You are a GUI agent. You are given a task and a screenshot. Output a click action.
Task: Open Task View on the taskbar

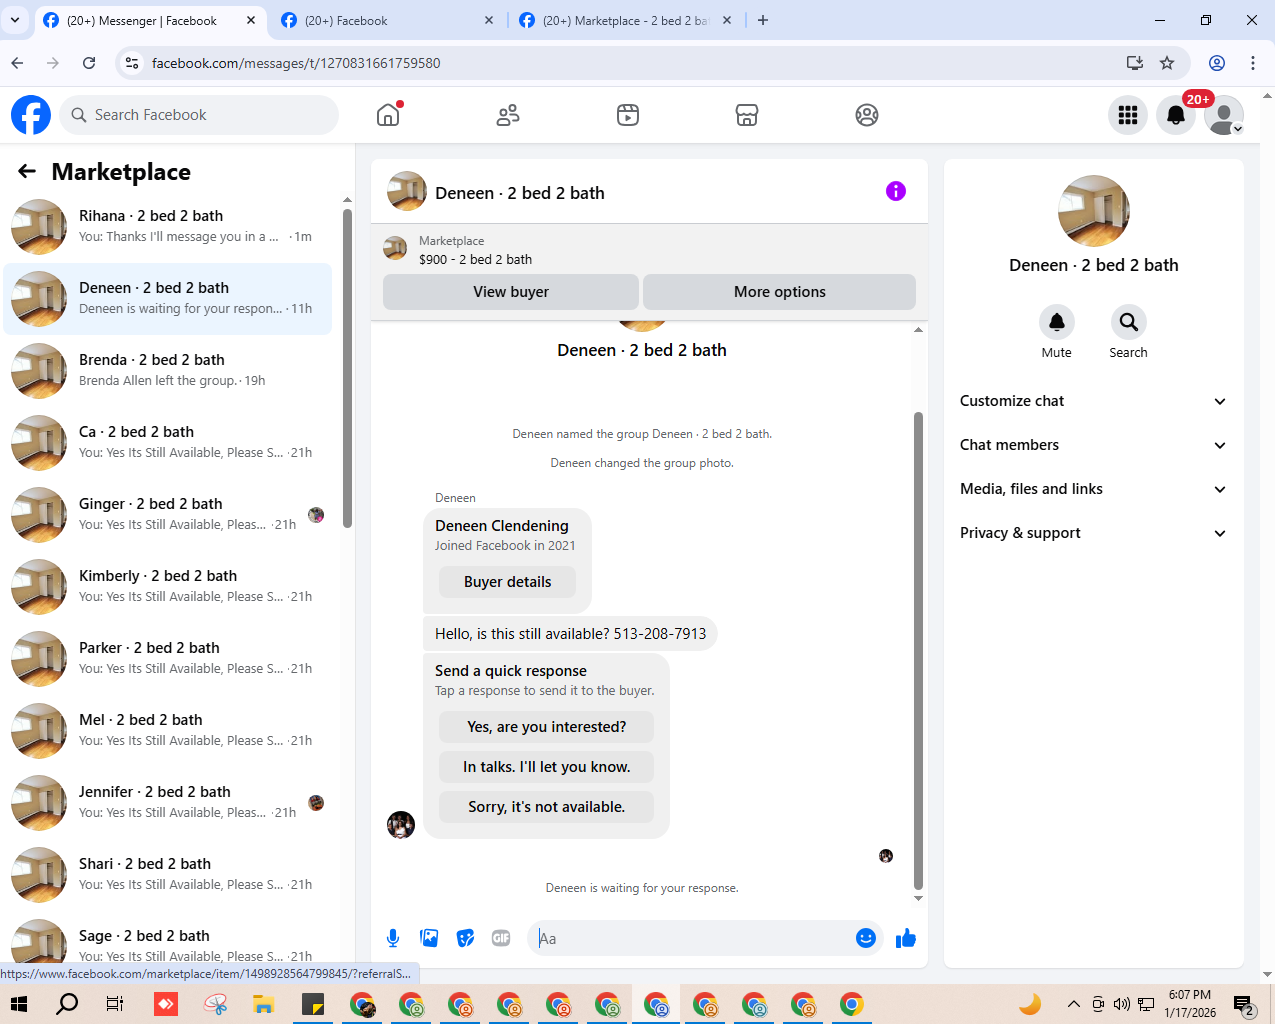coord(115,1004)
